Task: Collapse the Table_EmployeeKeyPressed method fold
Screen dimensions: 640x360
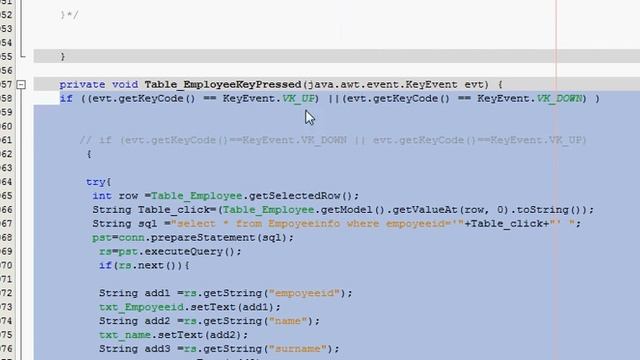Action: tap(21, 84)
